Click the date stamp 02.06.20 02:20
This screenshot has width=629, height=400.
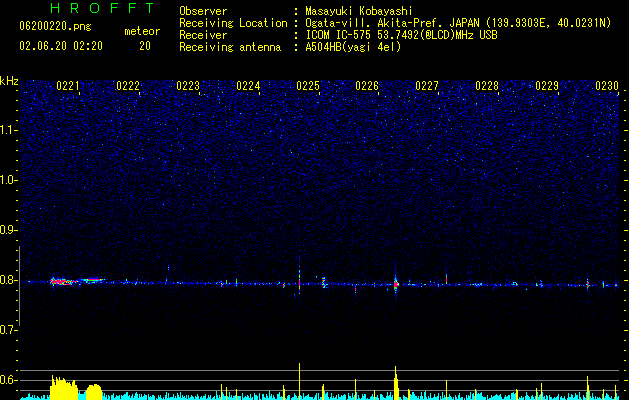tap(61, 46)
